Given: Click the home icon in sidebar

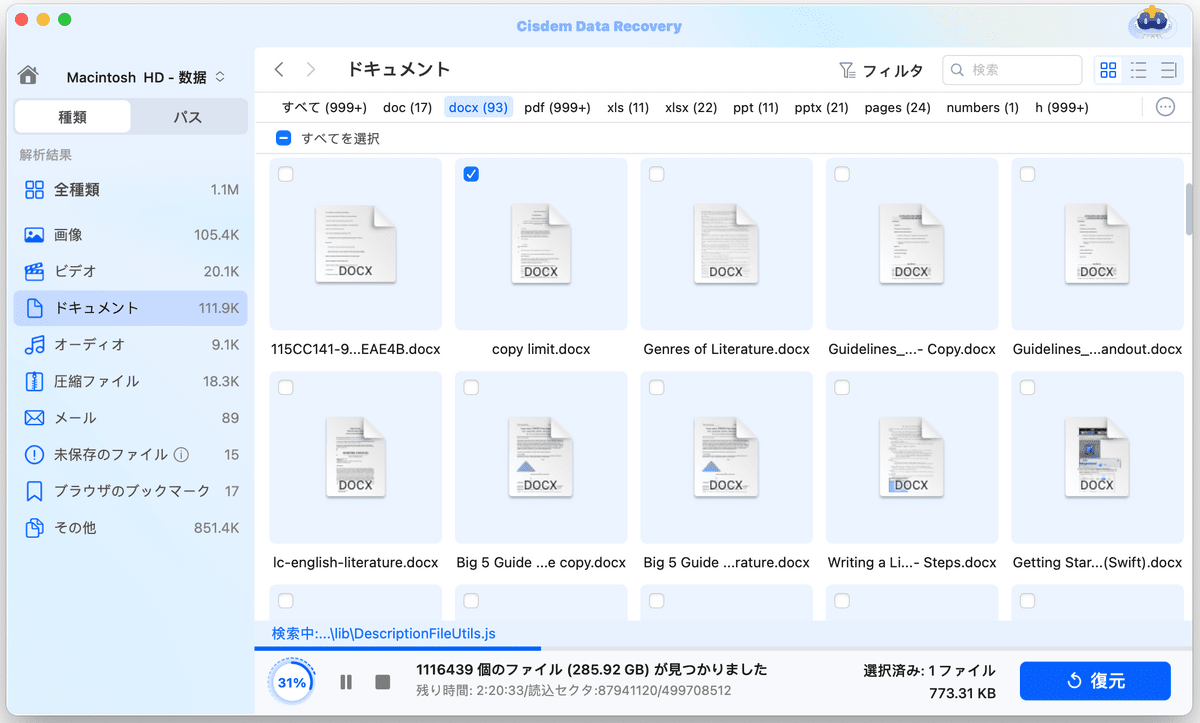Looking at the screenshot, I should point(29,76).
